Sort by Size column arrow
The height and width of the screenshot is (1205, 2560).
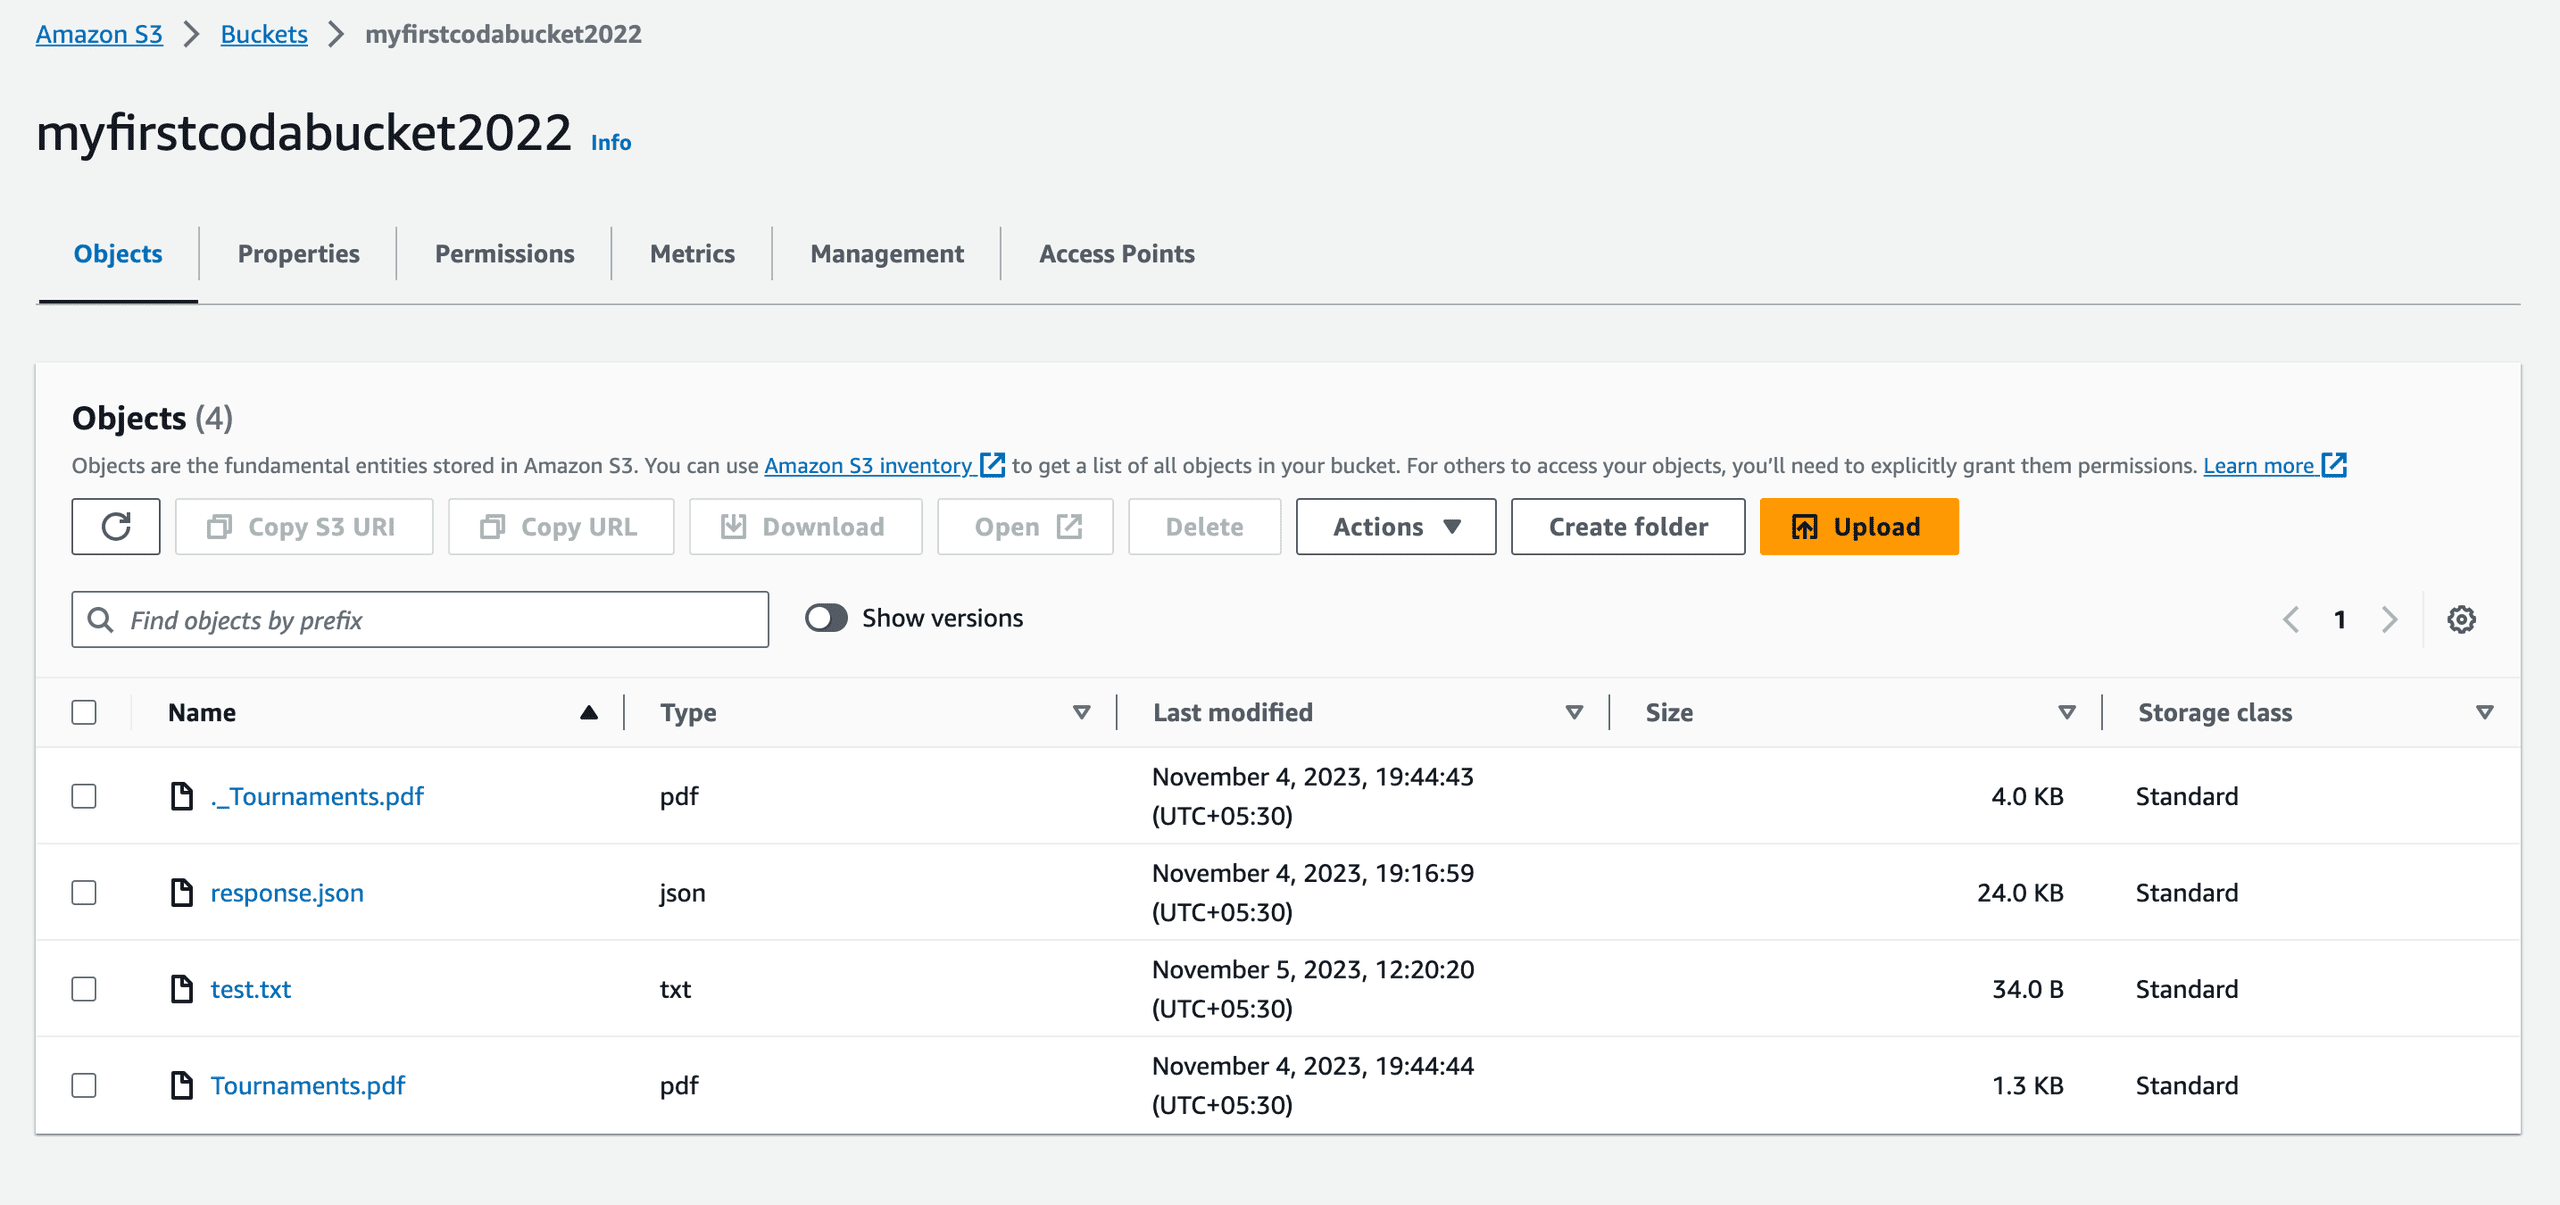coord(2067,712)
